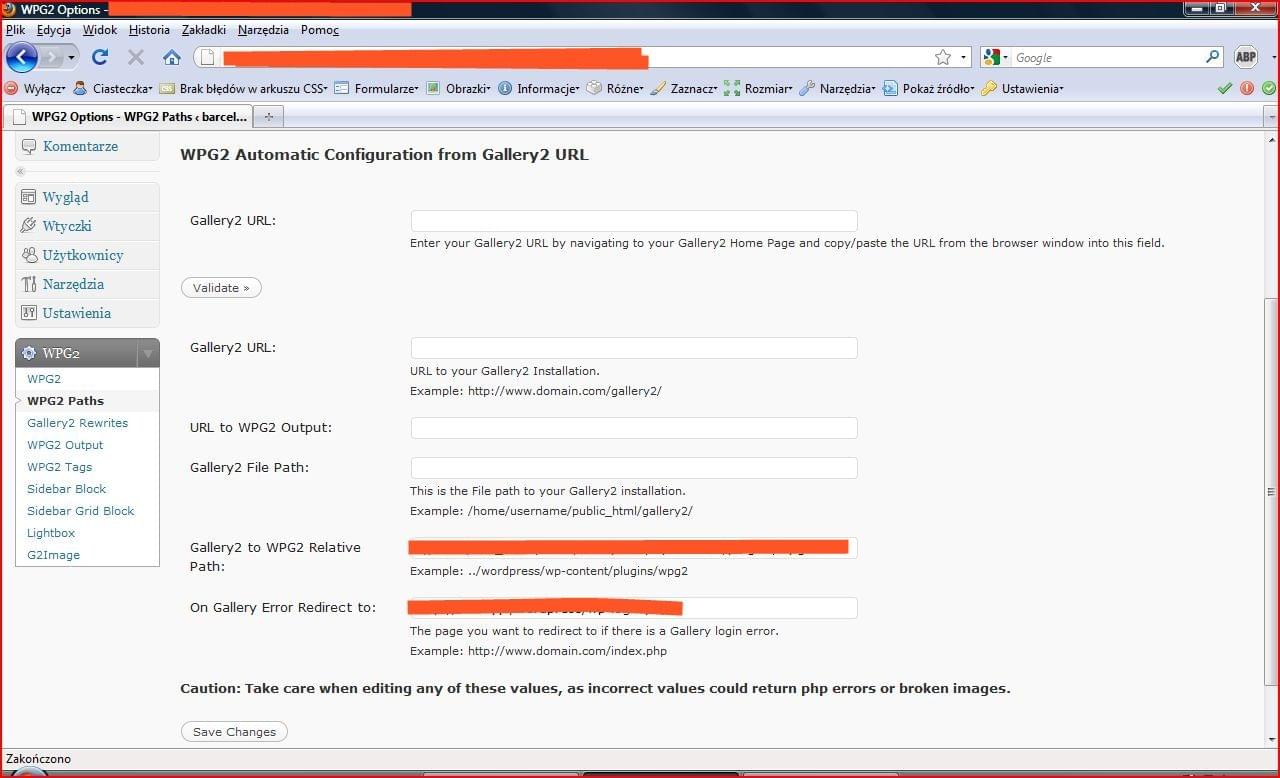Viewport: 1280px width, 778px height.
Task: Open the search engine chooser next to Google
Action: (x=996, y=58)
